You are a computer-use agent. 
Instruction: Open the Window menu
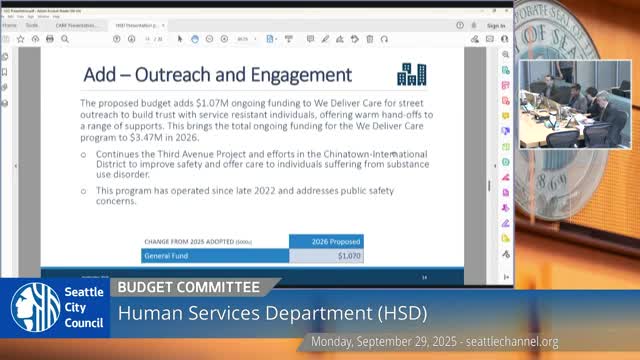[x=43, y=17]
